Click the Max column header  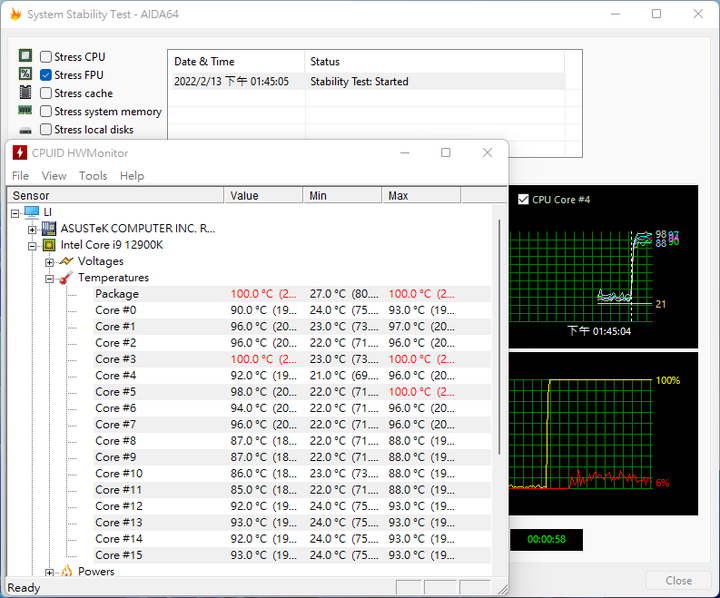pos(422,195)
